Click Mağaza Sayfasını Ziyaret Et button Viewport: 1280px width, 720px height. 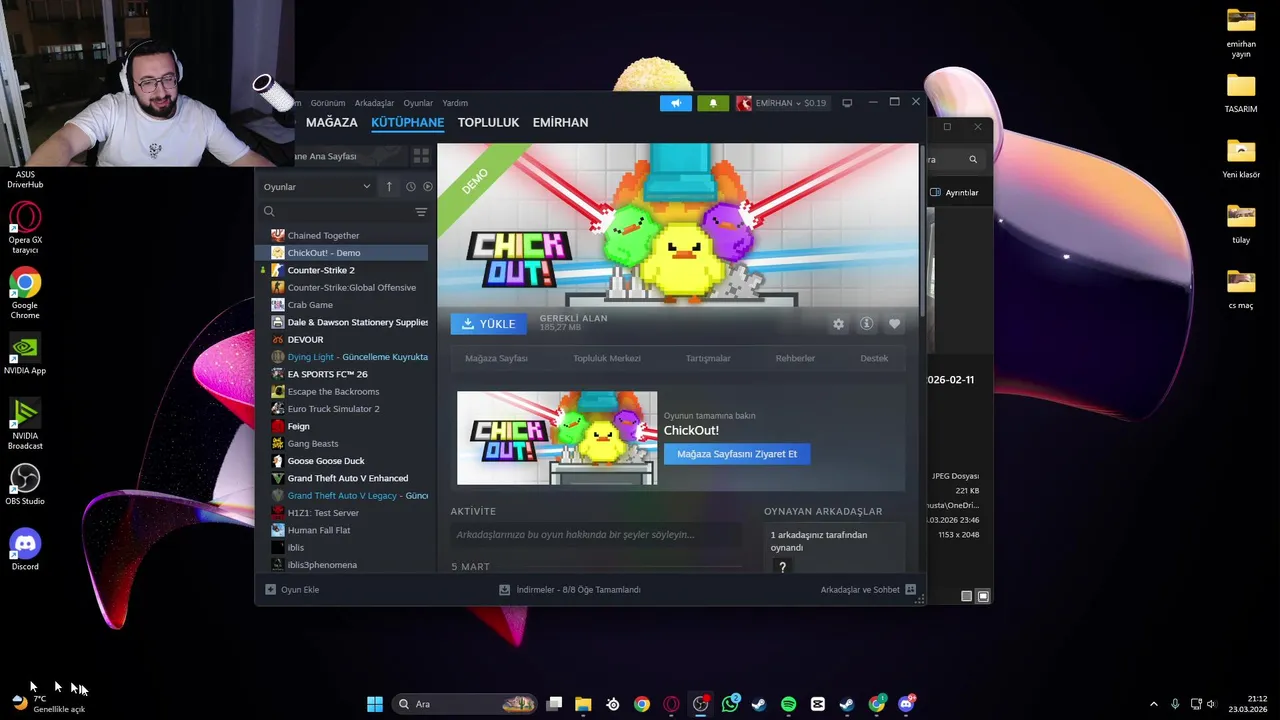(737, 454)
